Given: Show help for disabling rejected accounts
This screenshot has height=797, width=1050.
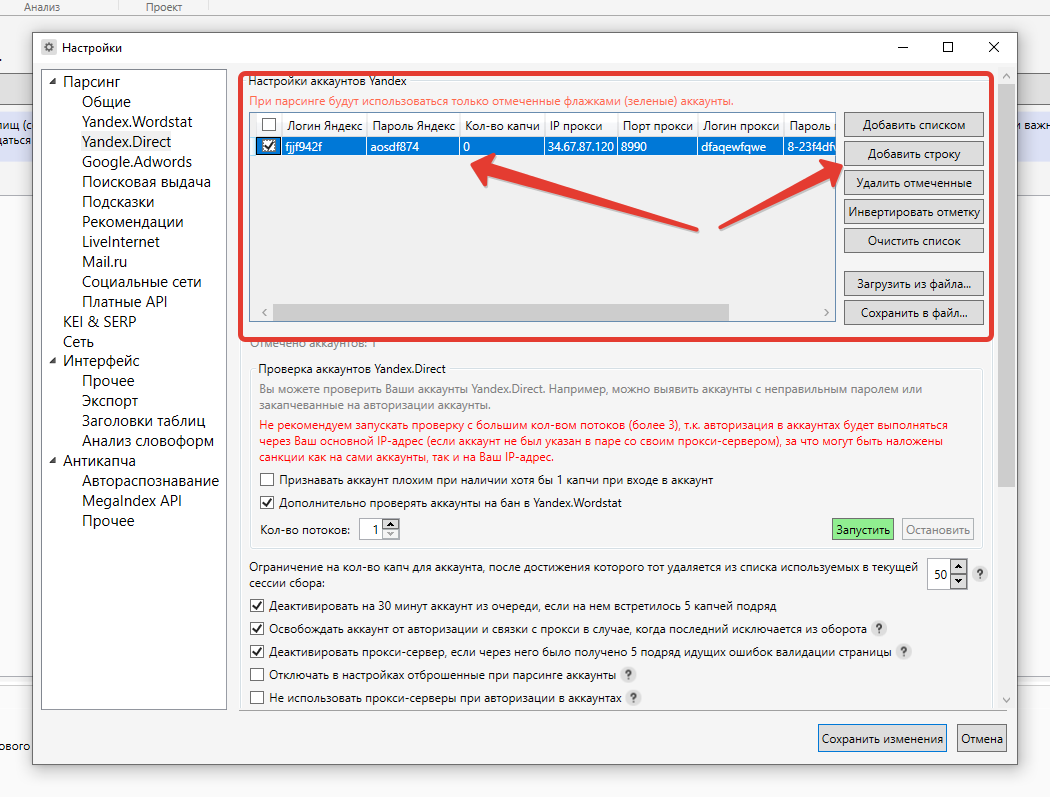Looking at the screenshot, I should 628,674.
